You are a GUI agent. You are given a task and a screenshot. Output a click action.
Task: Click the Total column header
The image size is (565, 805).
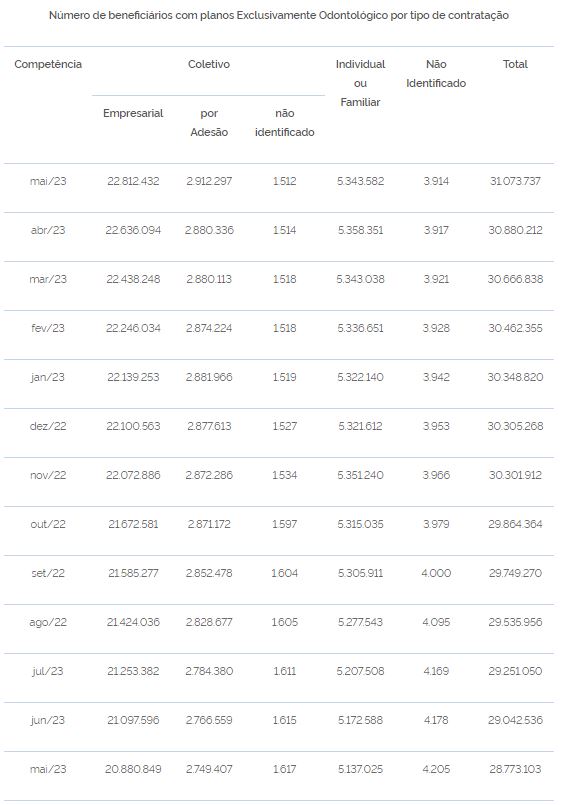click(515, 64)
